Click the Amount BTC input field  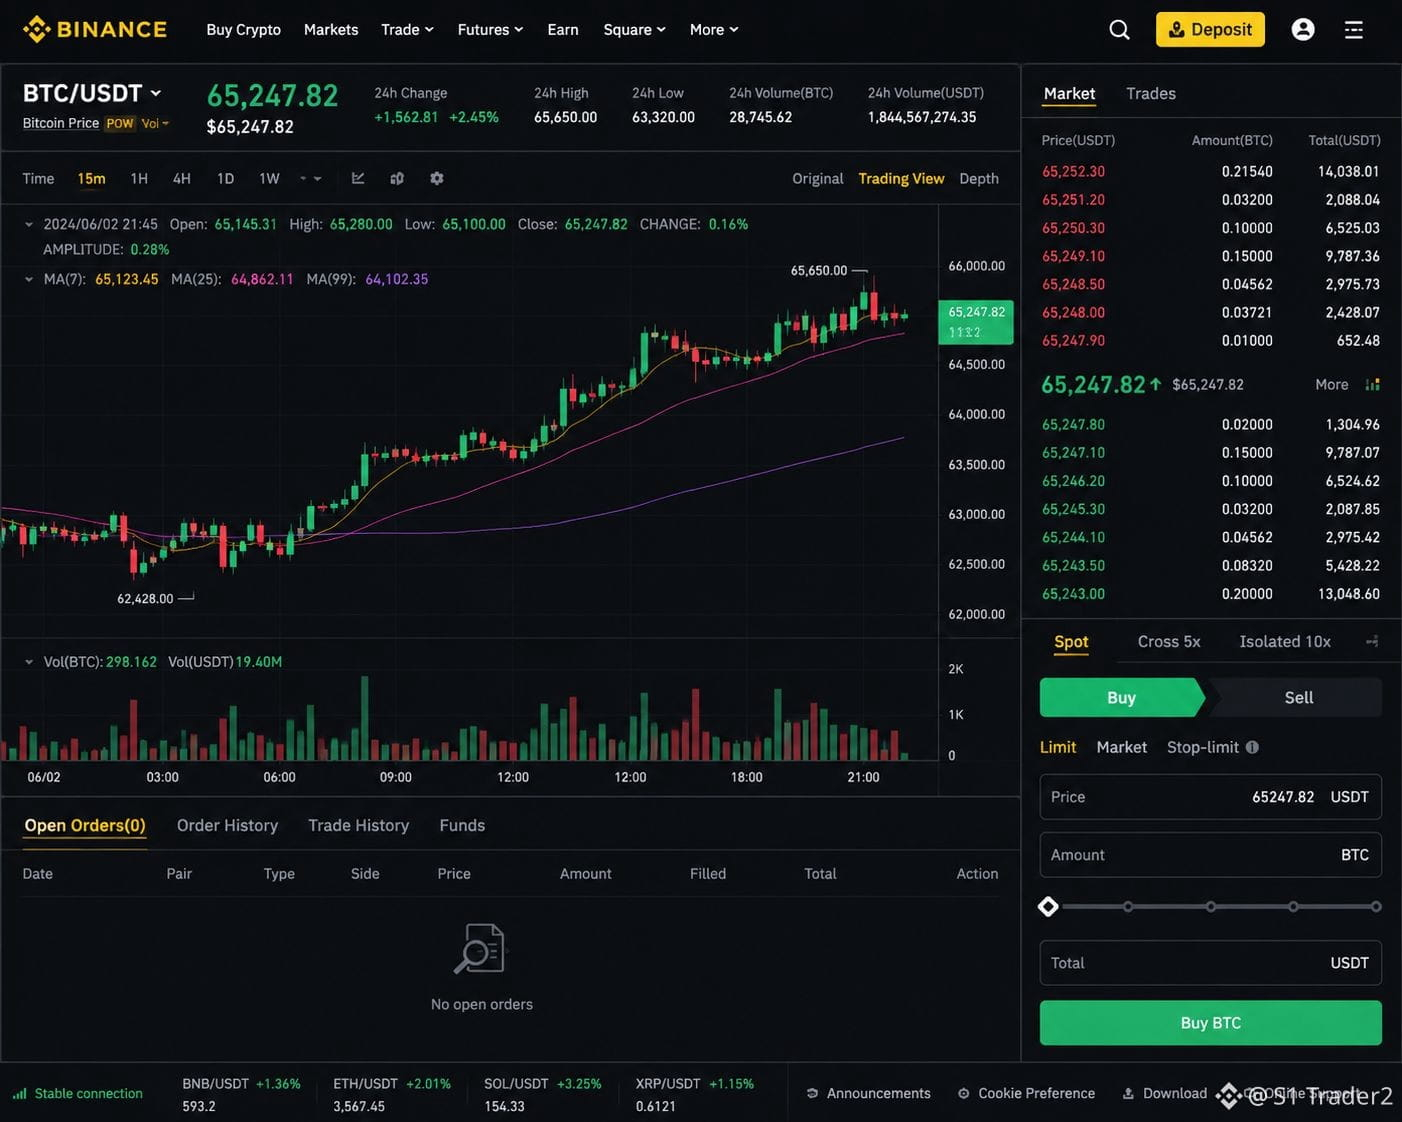(1210, 855)
